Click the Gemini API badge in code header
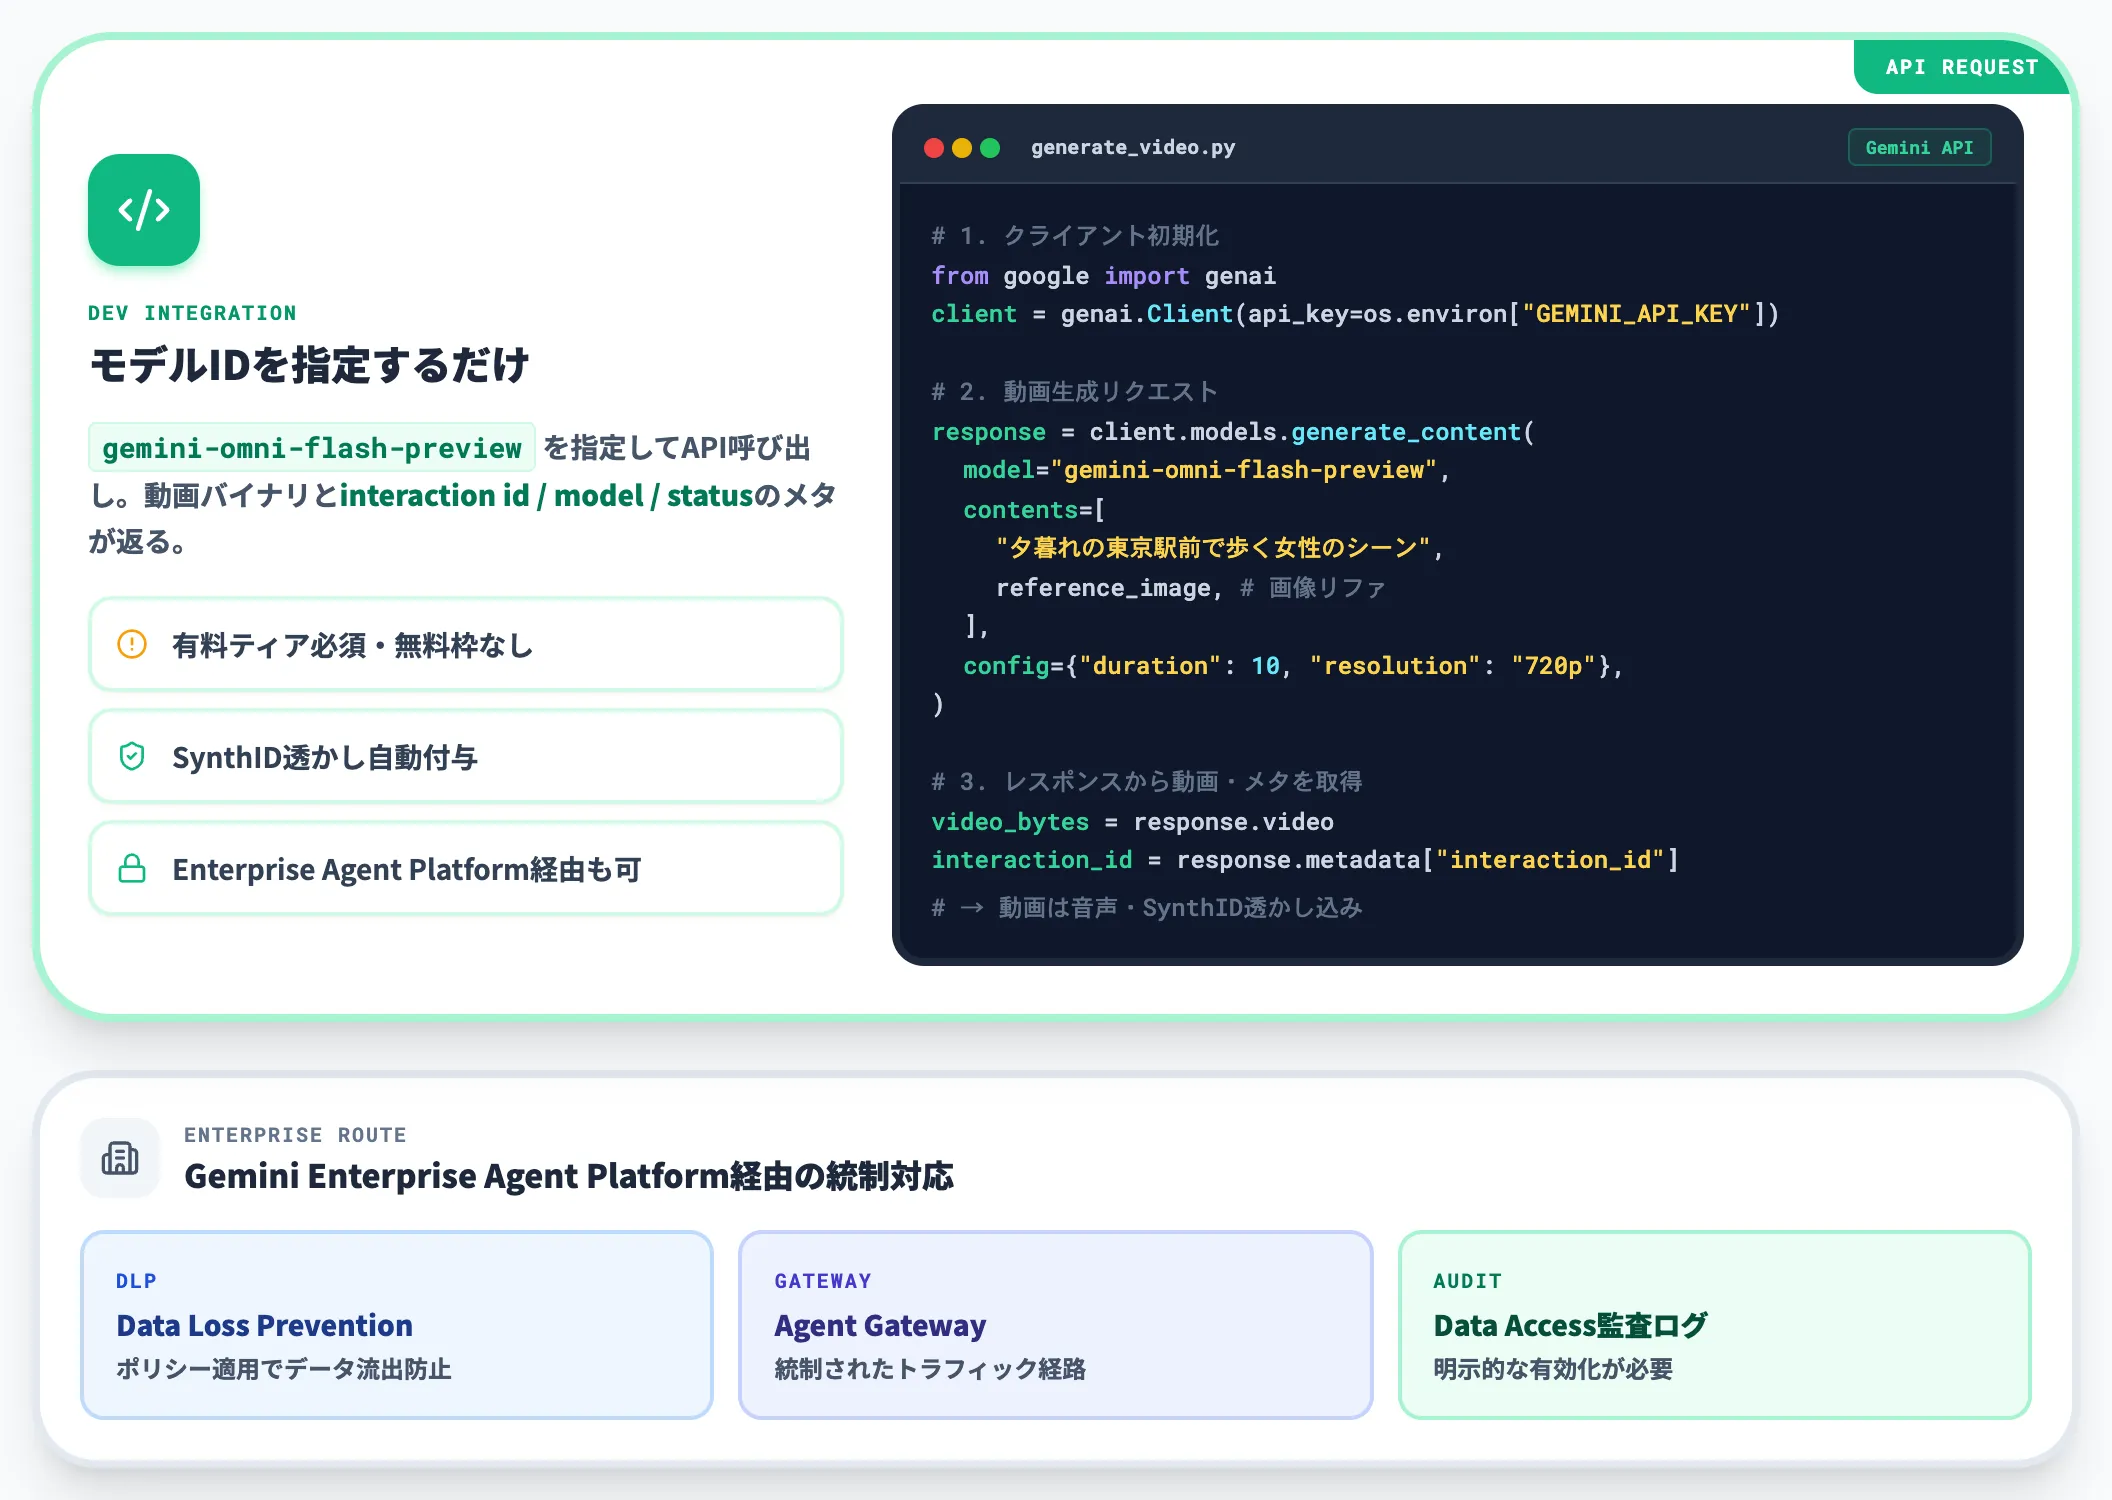Viewport: 2112px width, 1500px height. pyautogui.click(x=1919, y=148)
